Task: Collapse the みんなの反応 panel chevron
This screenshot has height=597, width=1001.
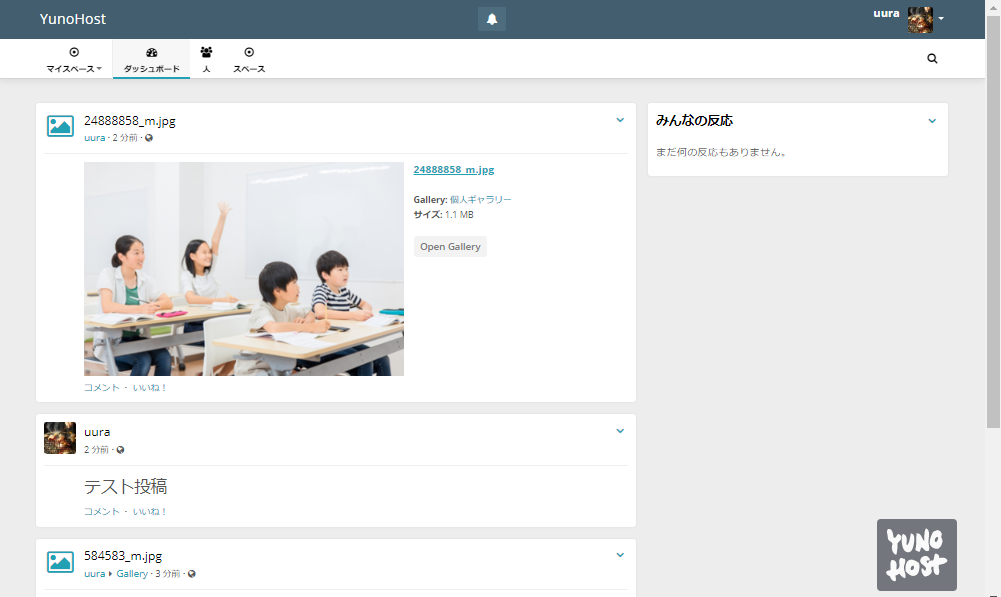Action: click(932, 121)
